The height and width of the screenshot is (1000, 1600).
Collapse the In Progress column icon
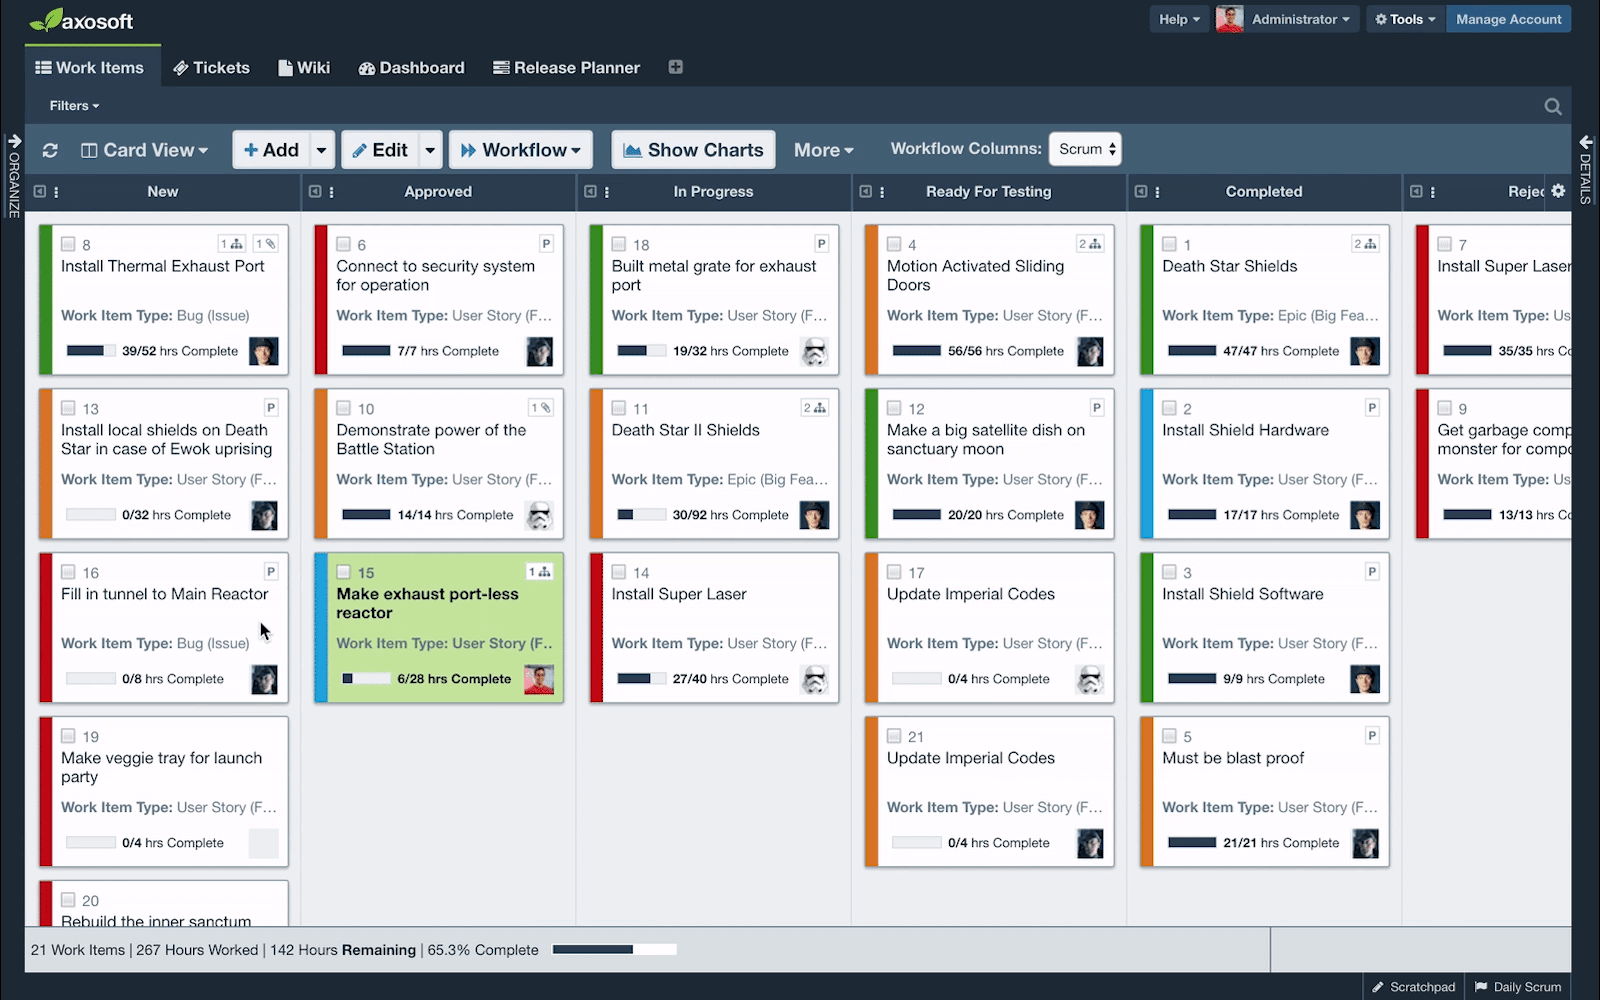(x=590, y=191)
